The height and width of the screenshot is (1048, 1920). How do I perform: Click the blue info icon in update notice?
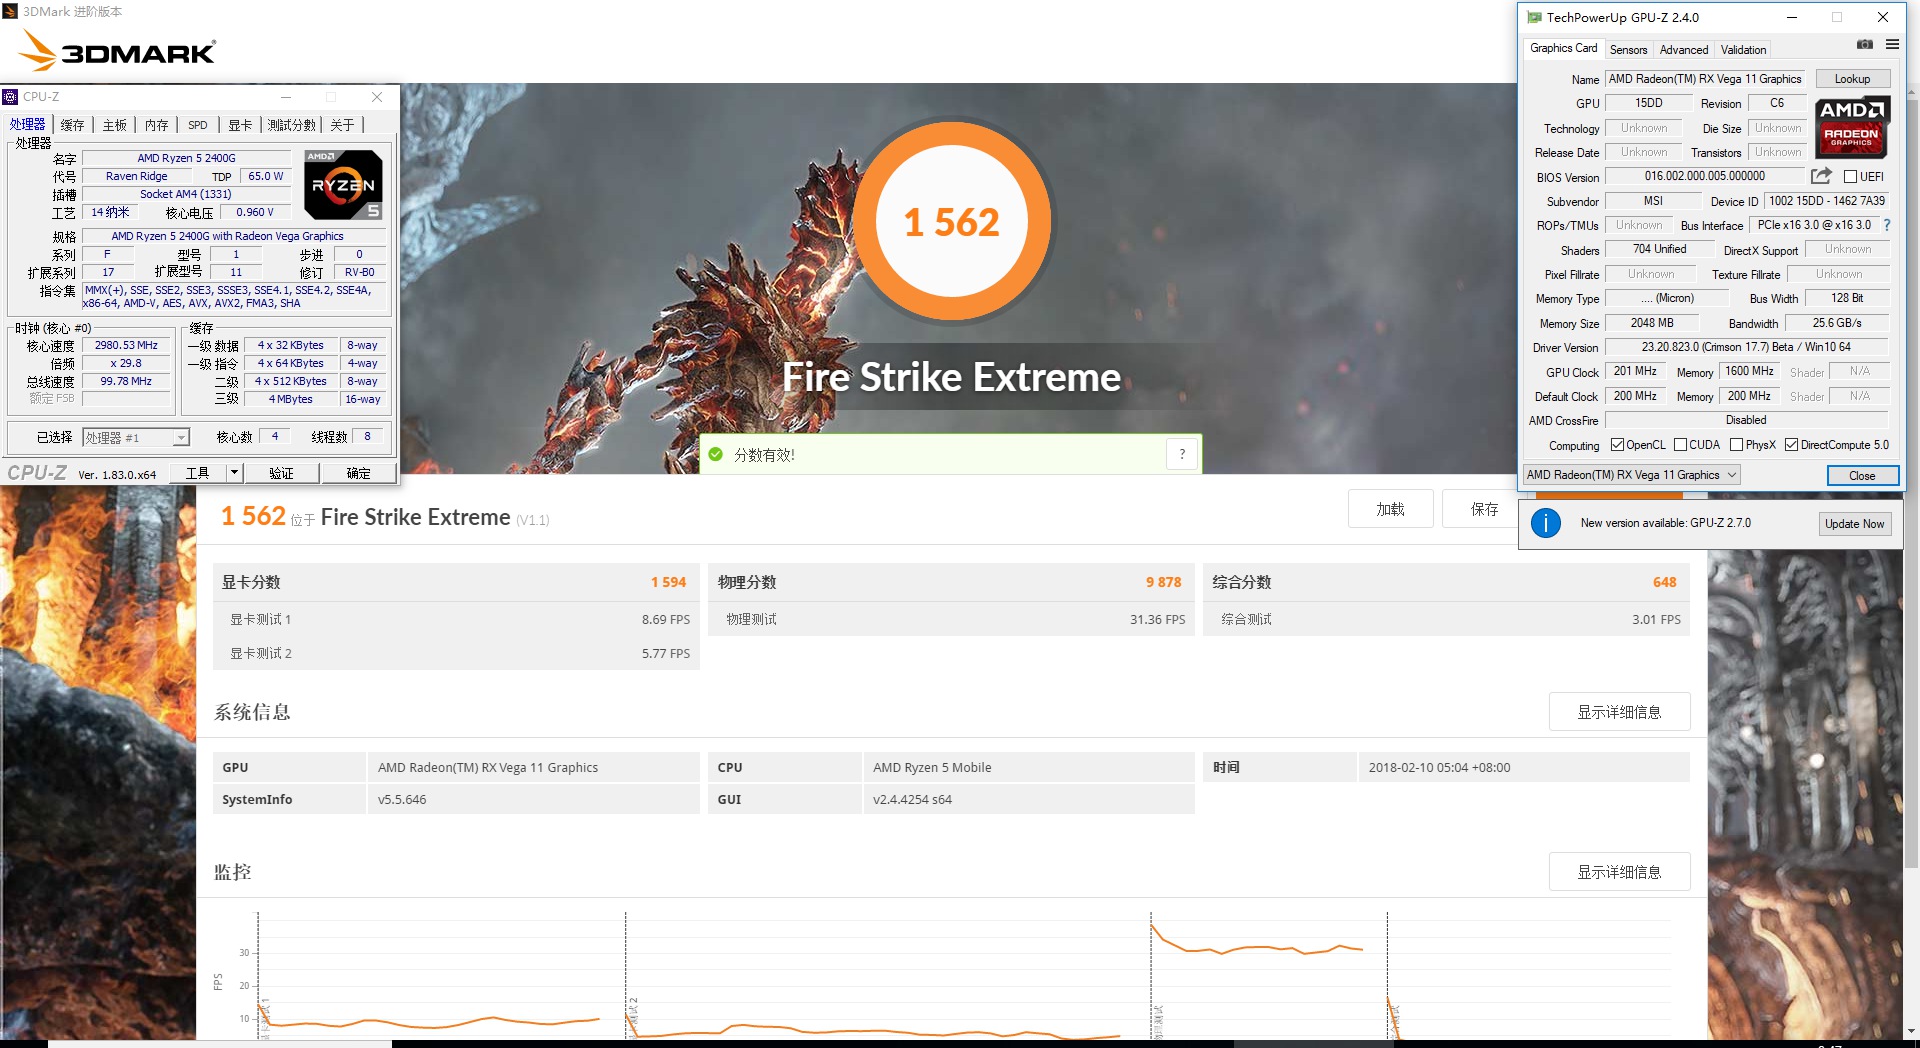point(1545,523)
